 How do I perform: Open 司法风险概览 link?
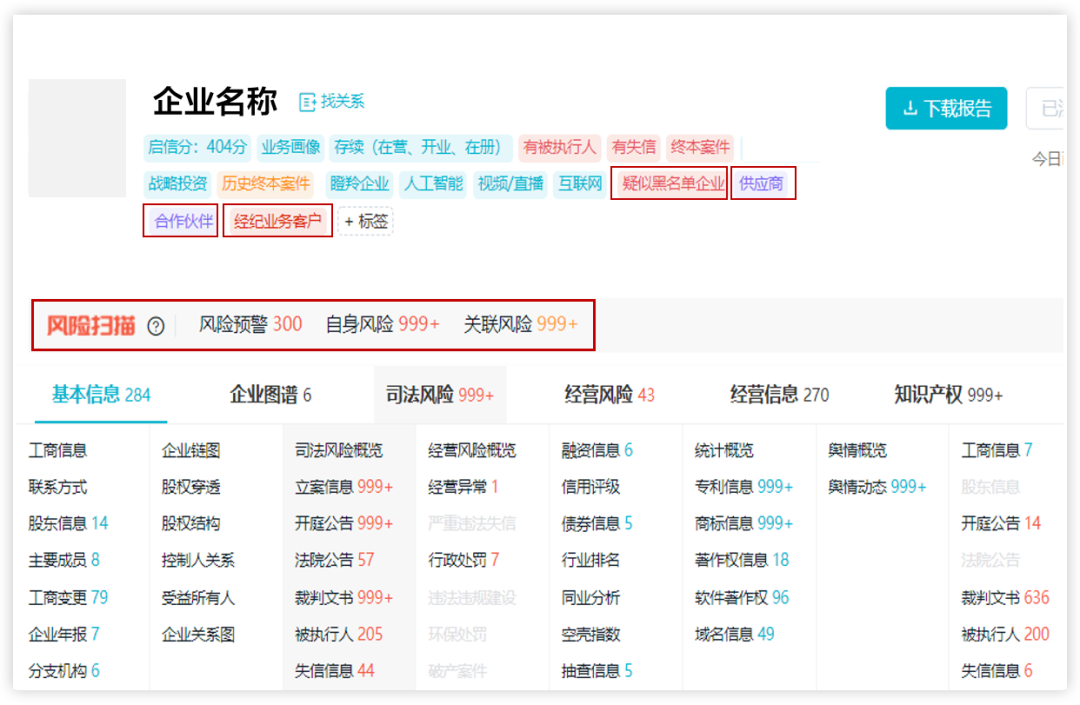click(x=339, y=450)
